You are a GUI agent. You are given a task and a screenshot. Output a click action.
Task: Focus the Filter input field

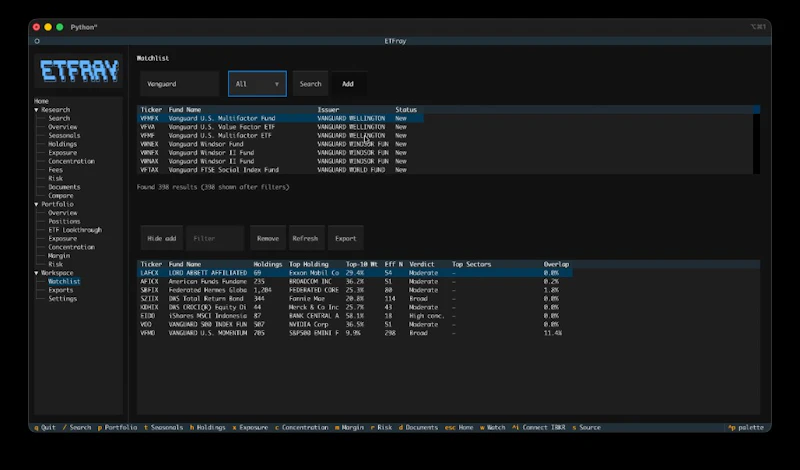(215, 238)
